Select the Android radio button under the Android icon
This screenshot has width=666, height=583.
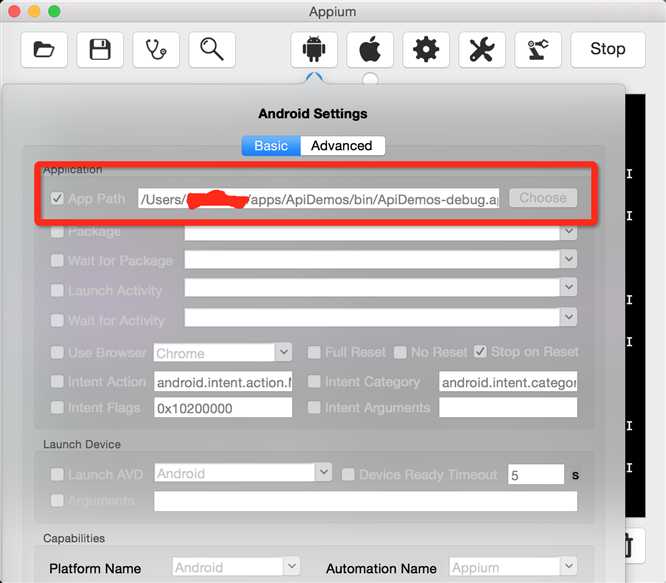tap(314, 78)
